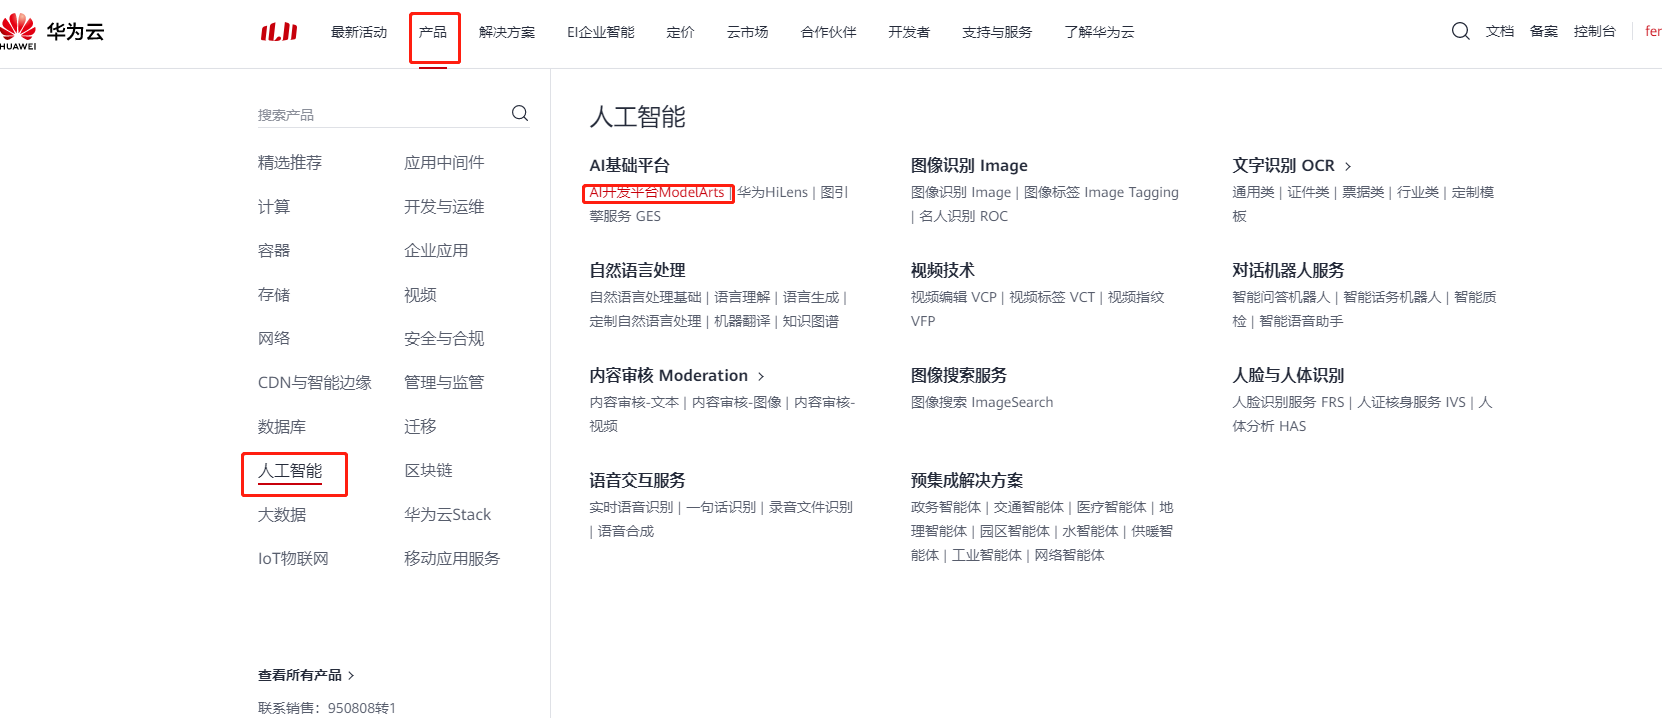
Task: Open the 产品 menu tab
Action: tap(433, 32)
